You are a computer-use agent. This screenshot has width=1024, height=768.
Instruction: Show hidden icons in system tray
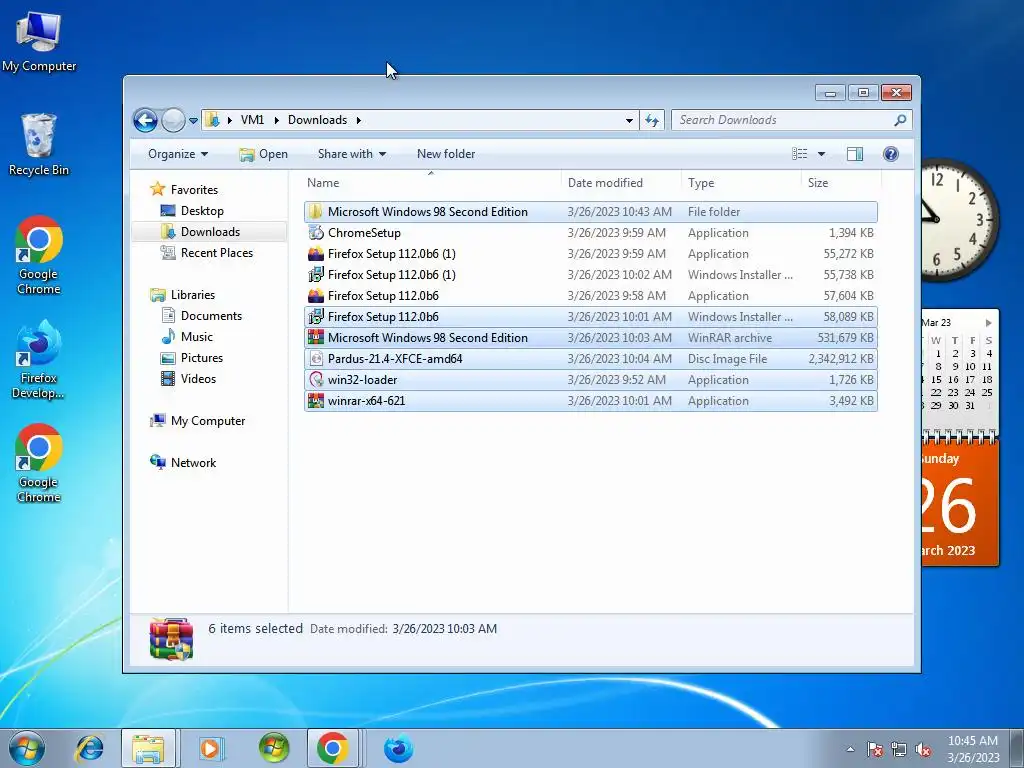[850, 749]
